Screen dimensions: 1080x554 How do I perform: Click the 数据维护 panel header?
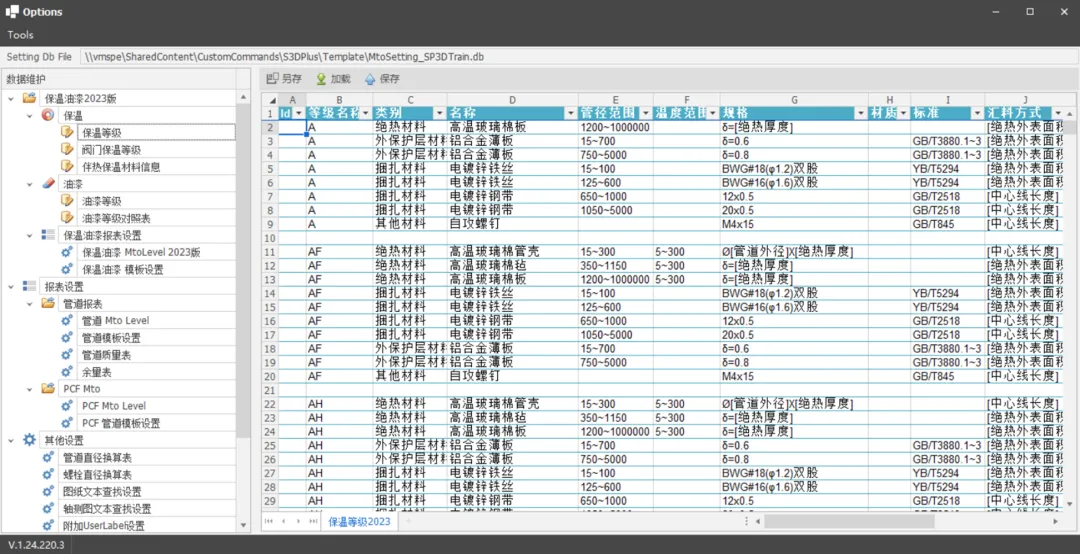click(x=25, y=79)
